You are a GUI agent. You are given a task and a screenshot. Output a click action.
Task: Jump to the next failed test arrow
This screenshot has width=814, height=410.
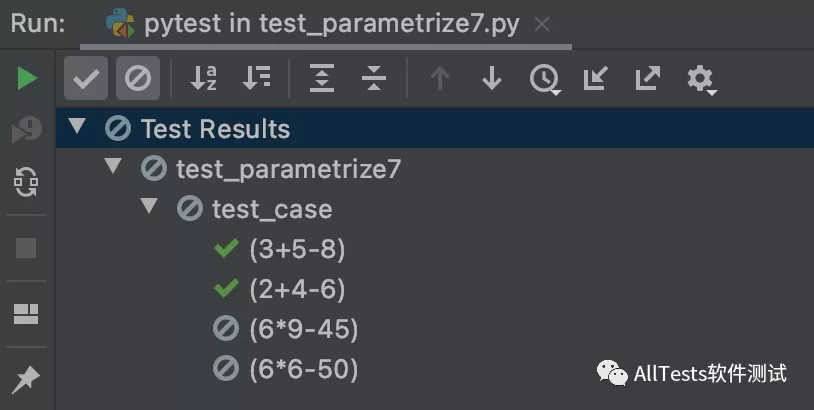pos(491,78)
